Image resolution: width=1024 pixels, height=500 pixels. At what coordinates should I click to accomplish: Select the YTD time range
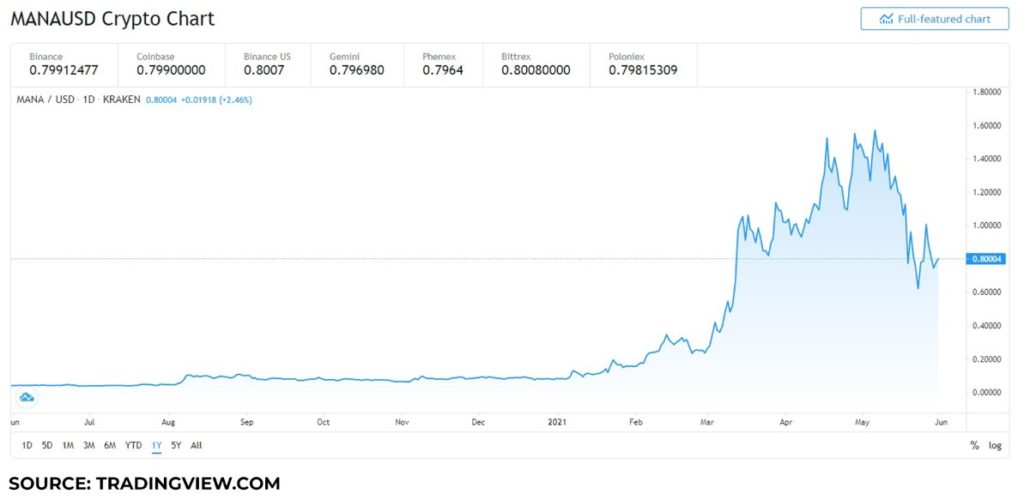[x=133, y=445]
